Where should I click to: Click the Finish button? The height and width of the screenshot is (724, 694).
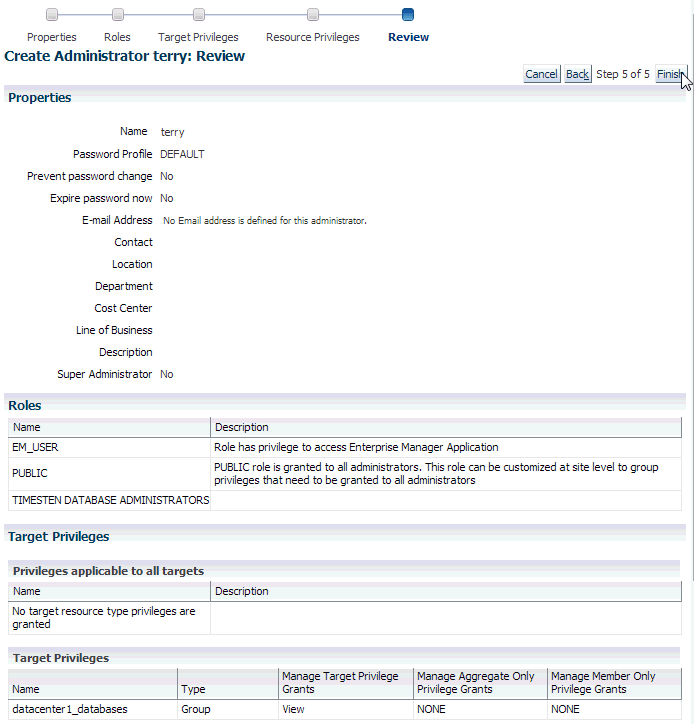pyautogui.click(x=671, y=74)
